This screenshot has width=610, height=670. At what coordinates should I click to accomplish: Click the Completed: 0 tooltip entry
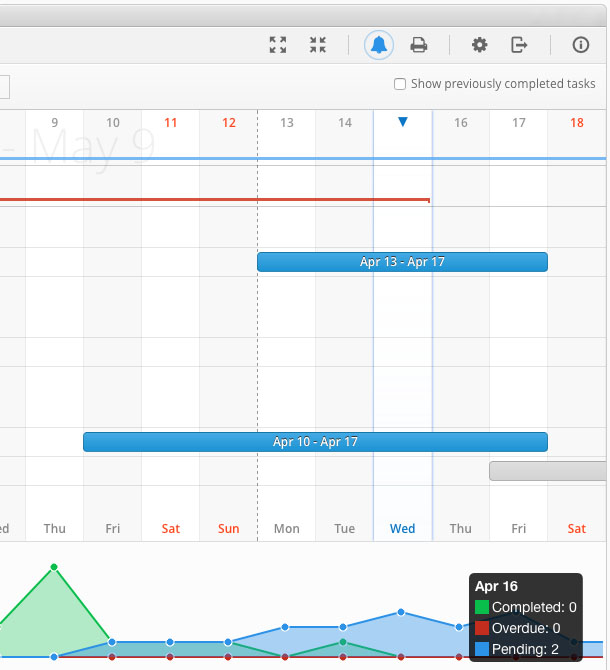pos(526,607)
